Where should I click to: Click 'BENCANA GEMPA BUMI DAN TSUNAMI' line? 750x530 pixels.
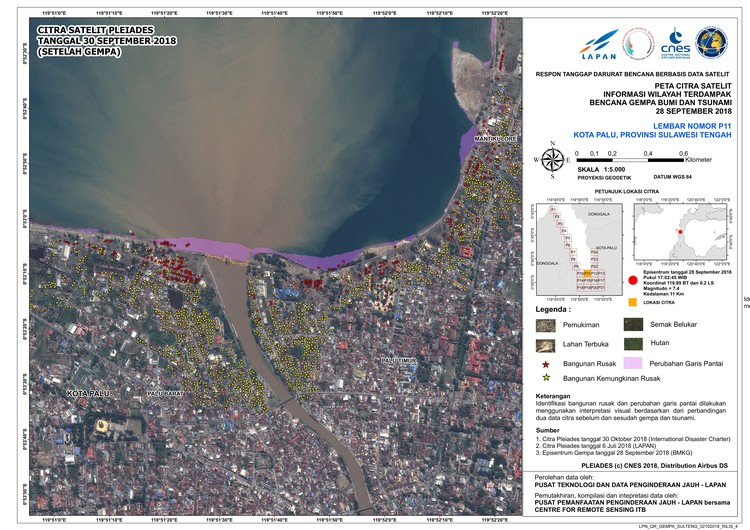(660, 102)
